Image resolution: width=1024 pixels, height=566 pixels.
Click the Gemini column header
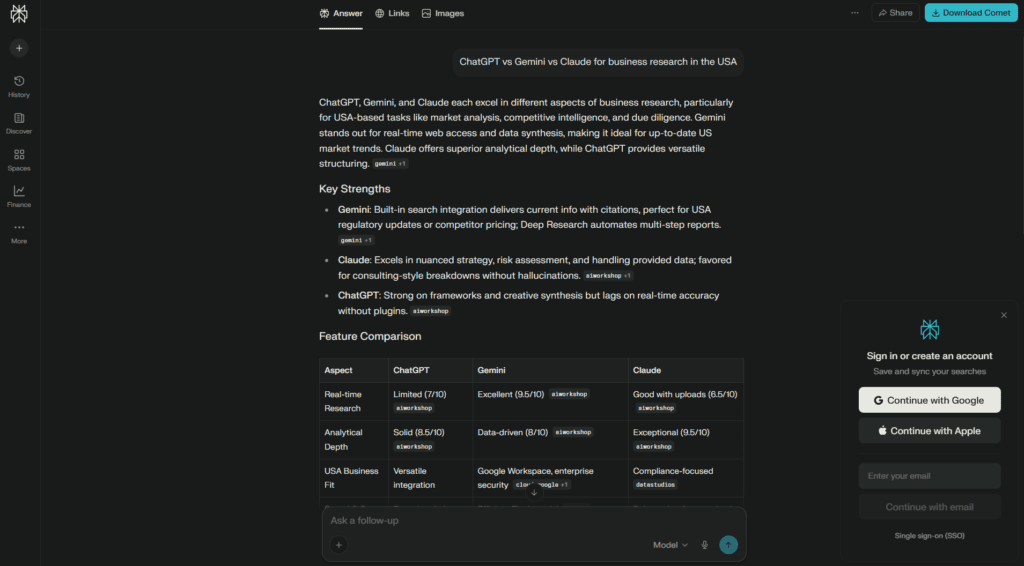point(491,370)
